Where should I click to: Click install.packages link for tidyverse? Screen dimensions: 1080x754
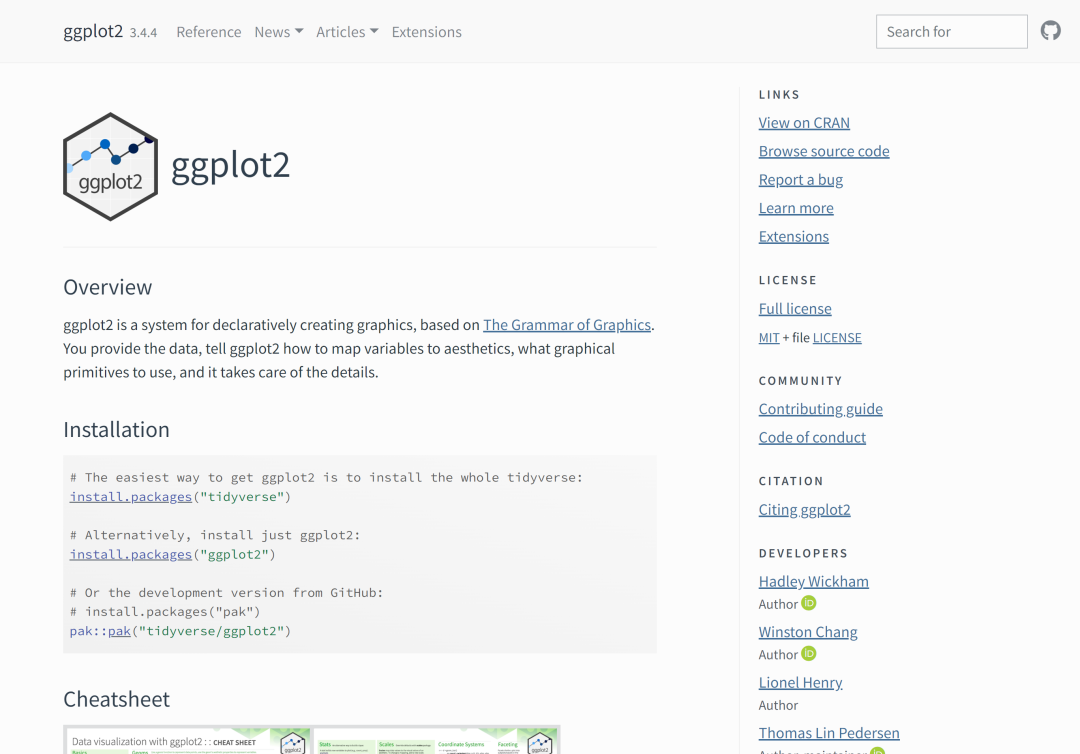tap(130, 496)
